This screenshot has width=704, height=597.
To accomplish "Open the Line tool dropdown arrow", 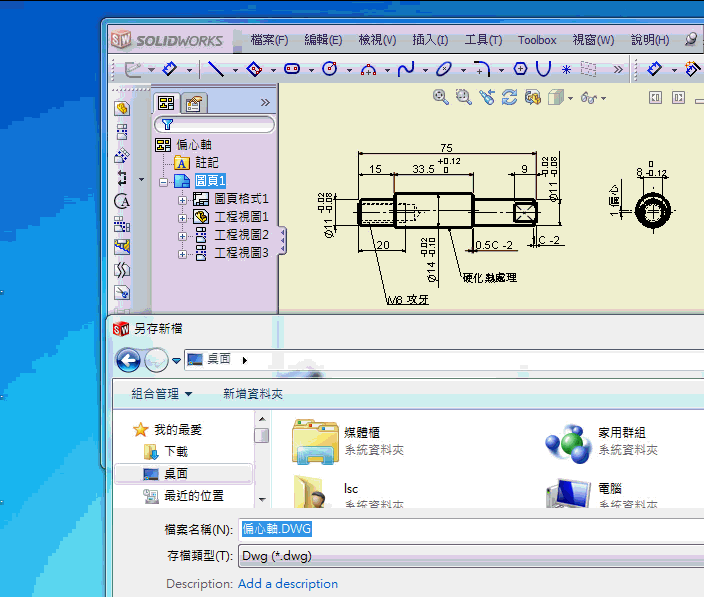I will [235, 70].
